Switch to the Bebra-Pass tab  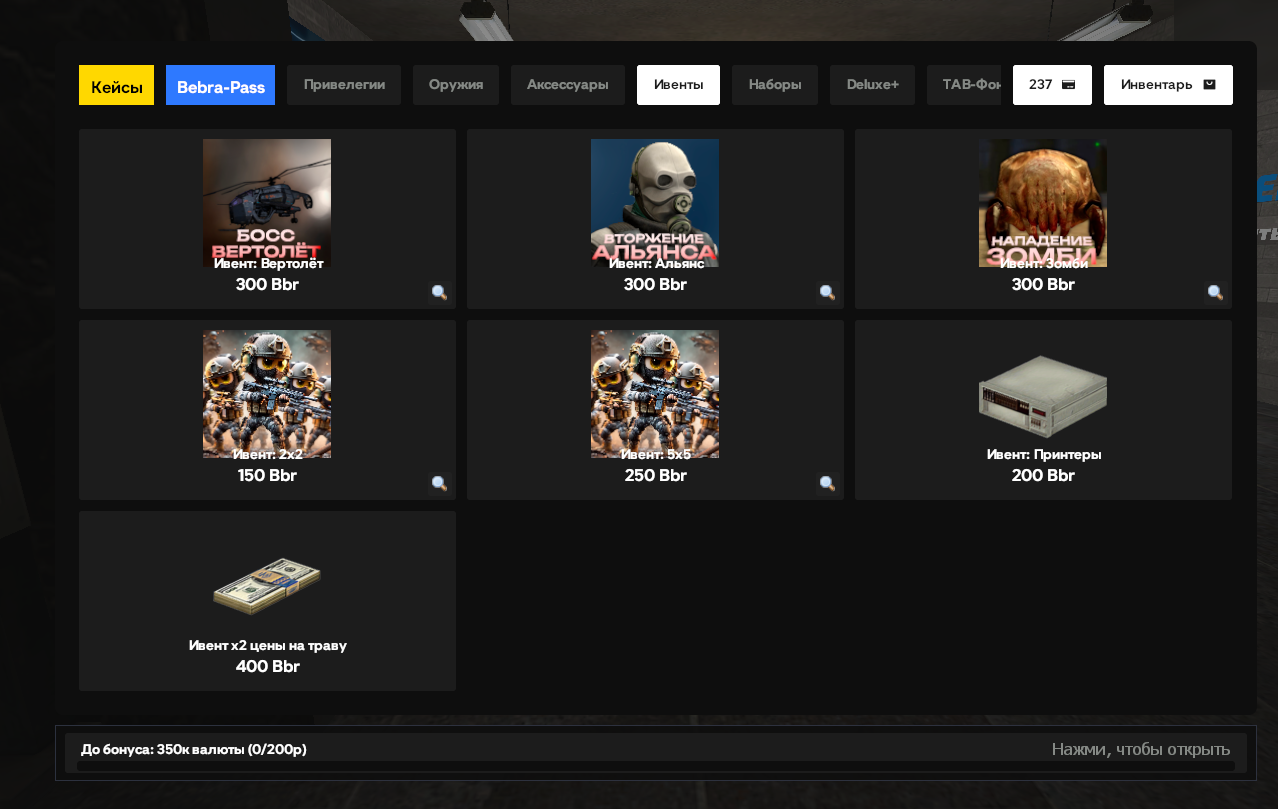pyautogui.click(x=220, y=86)
